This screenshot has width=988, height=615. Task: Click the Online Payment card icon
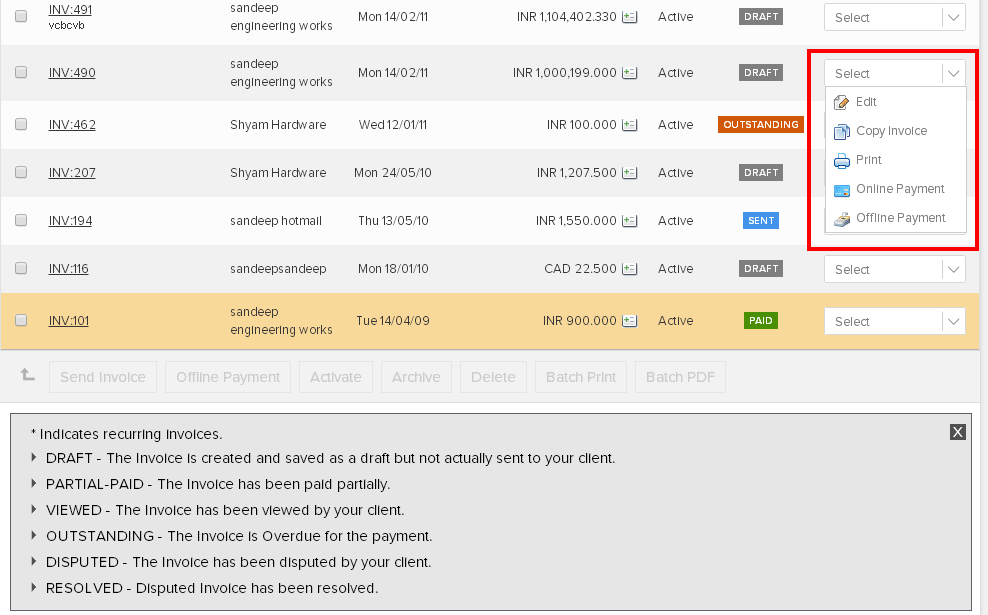coord(841,190)
